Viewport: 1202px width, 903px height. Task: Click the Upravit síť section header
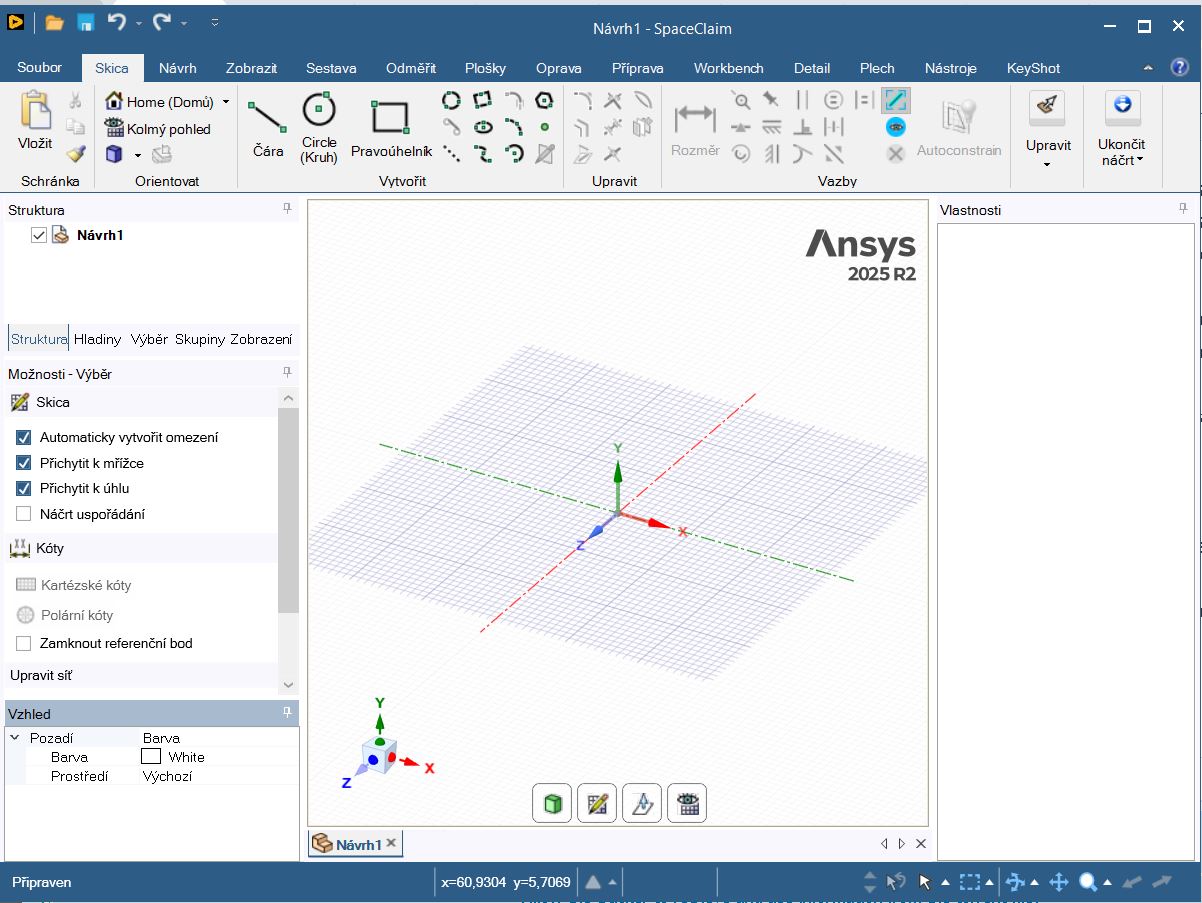(41, 675)
